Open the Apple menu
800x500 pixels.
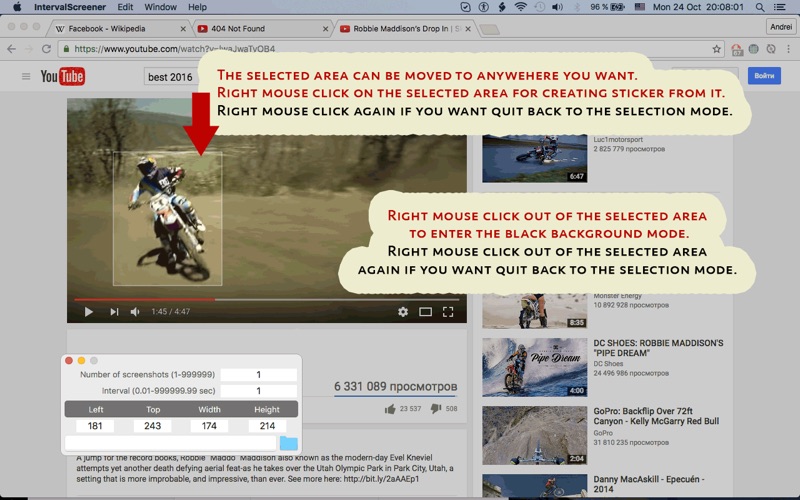tap(17, 7)
